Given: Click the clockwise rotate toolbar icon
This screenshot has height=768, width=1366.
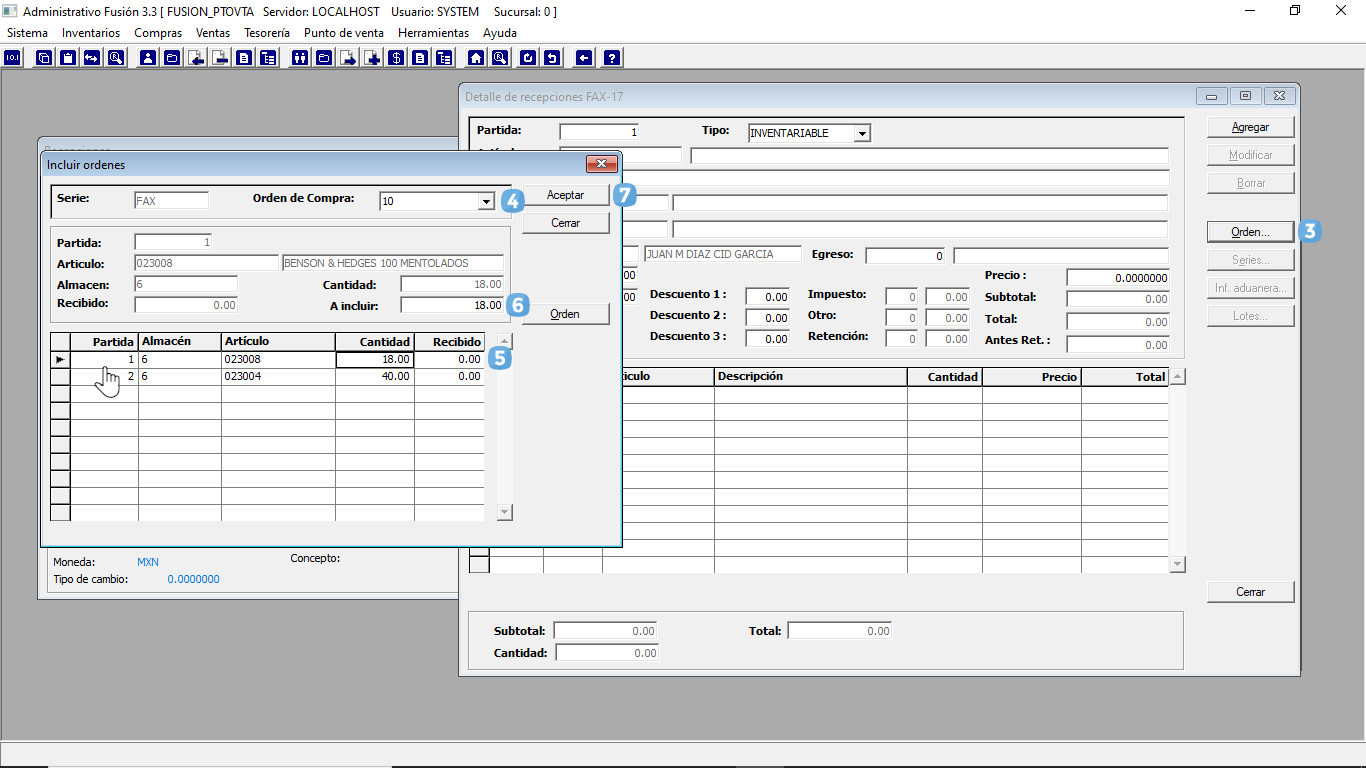Looking at the screenshot, I should (x=528, y=57).
